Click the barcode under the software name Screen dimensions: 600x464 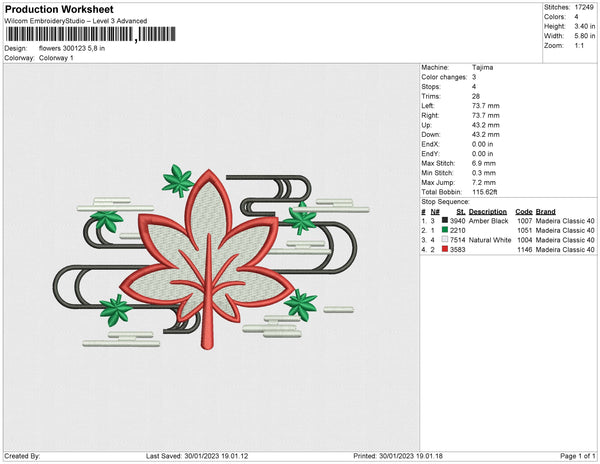pyautogui.click(x=90, y=34)
